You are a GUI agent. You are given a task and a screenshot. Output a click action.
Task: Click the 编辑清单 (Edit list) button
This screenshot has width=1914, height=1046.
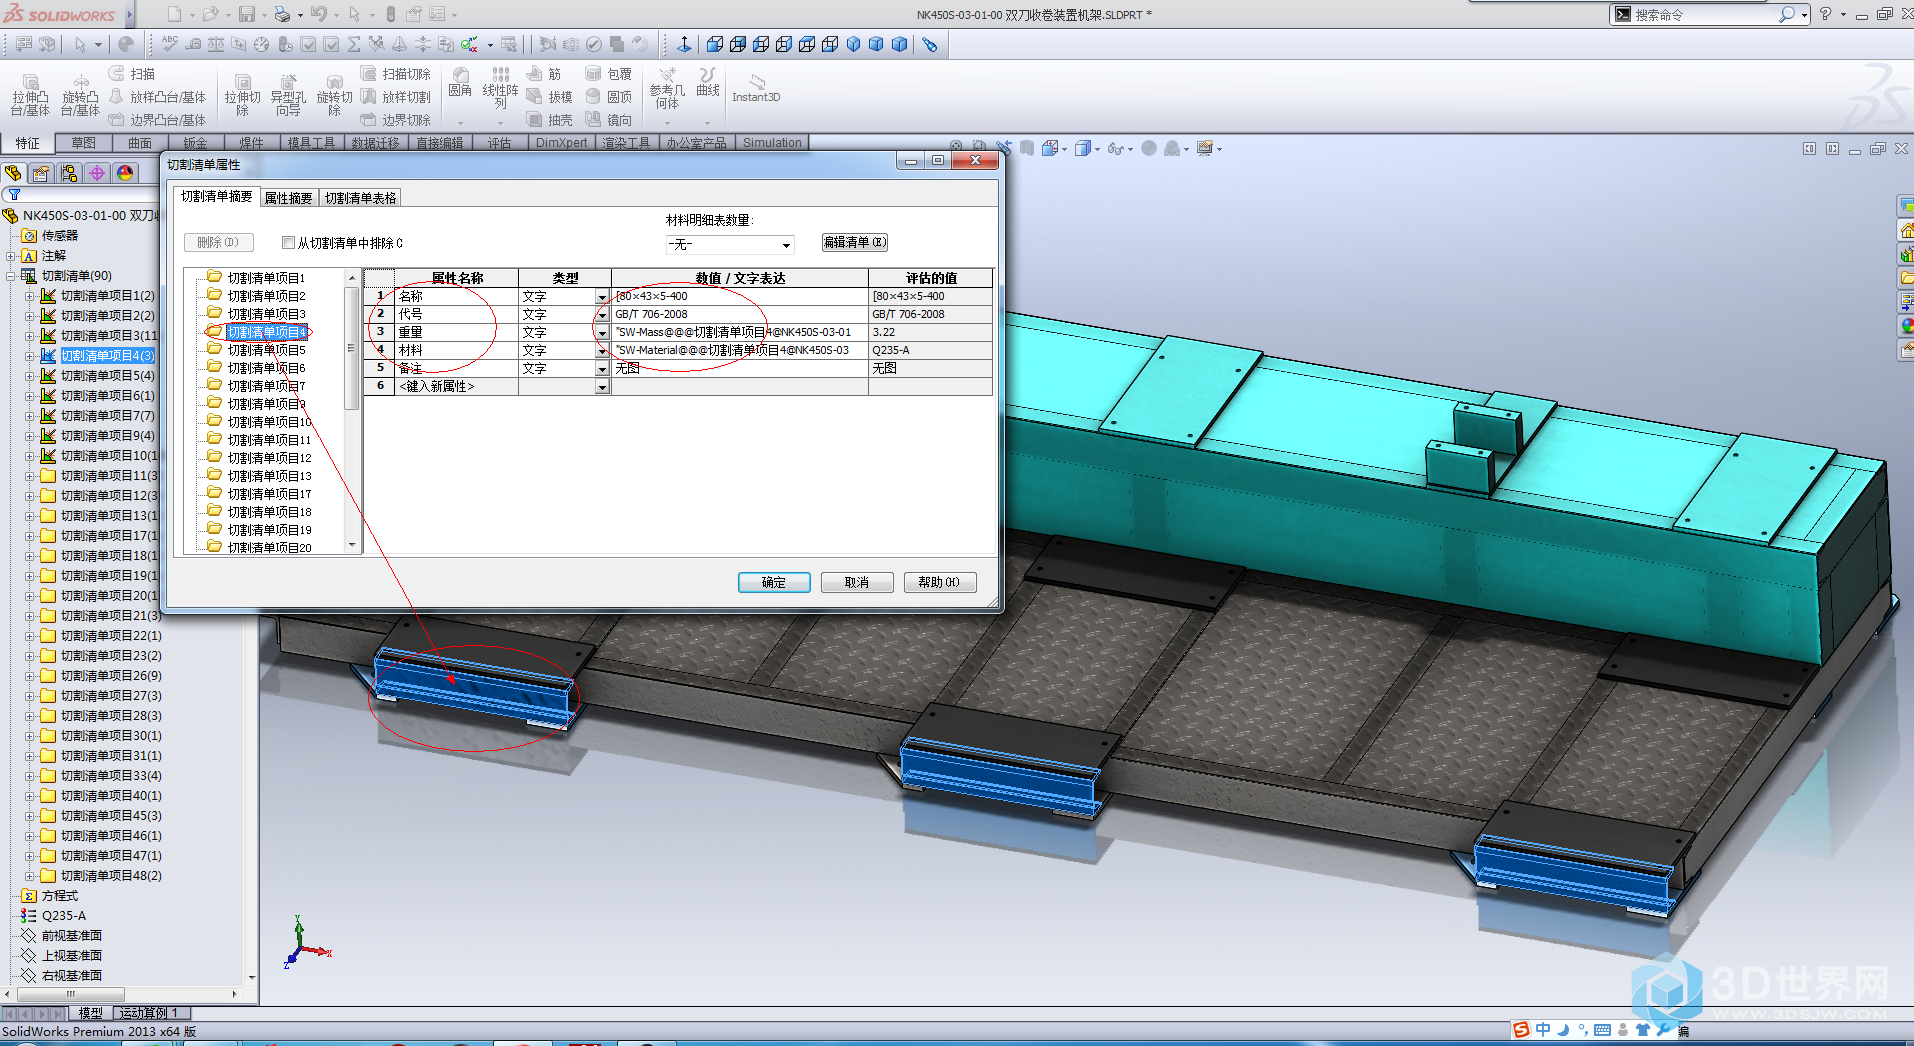tap(855, 242)
